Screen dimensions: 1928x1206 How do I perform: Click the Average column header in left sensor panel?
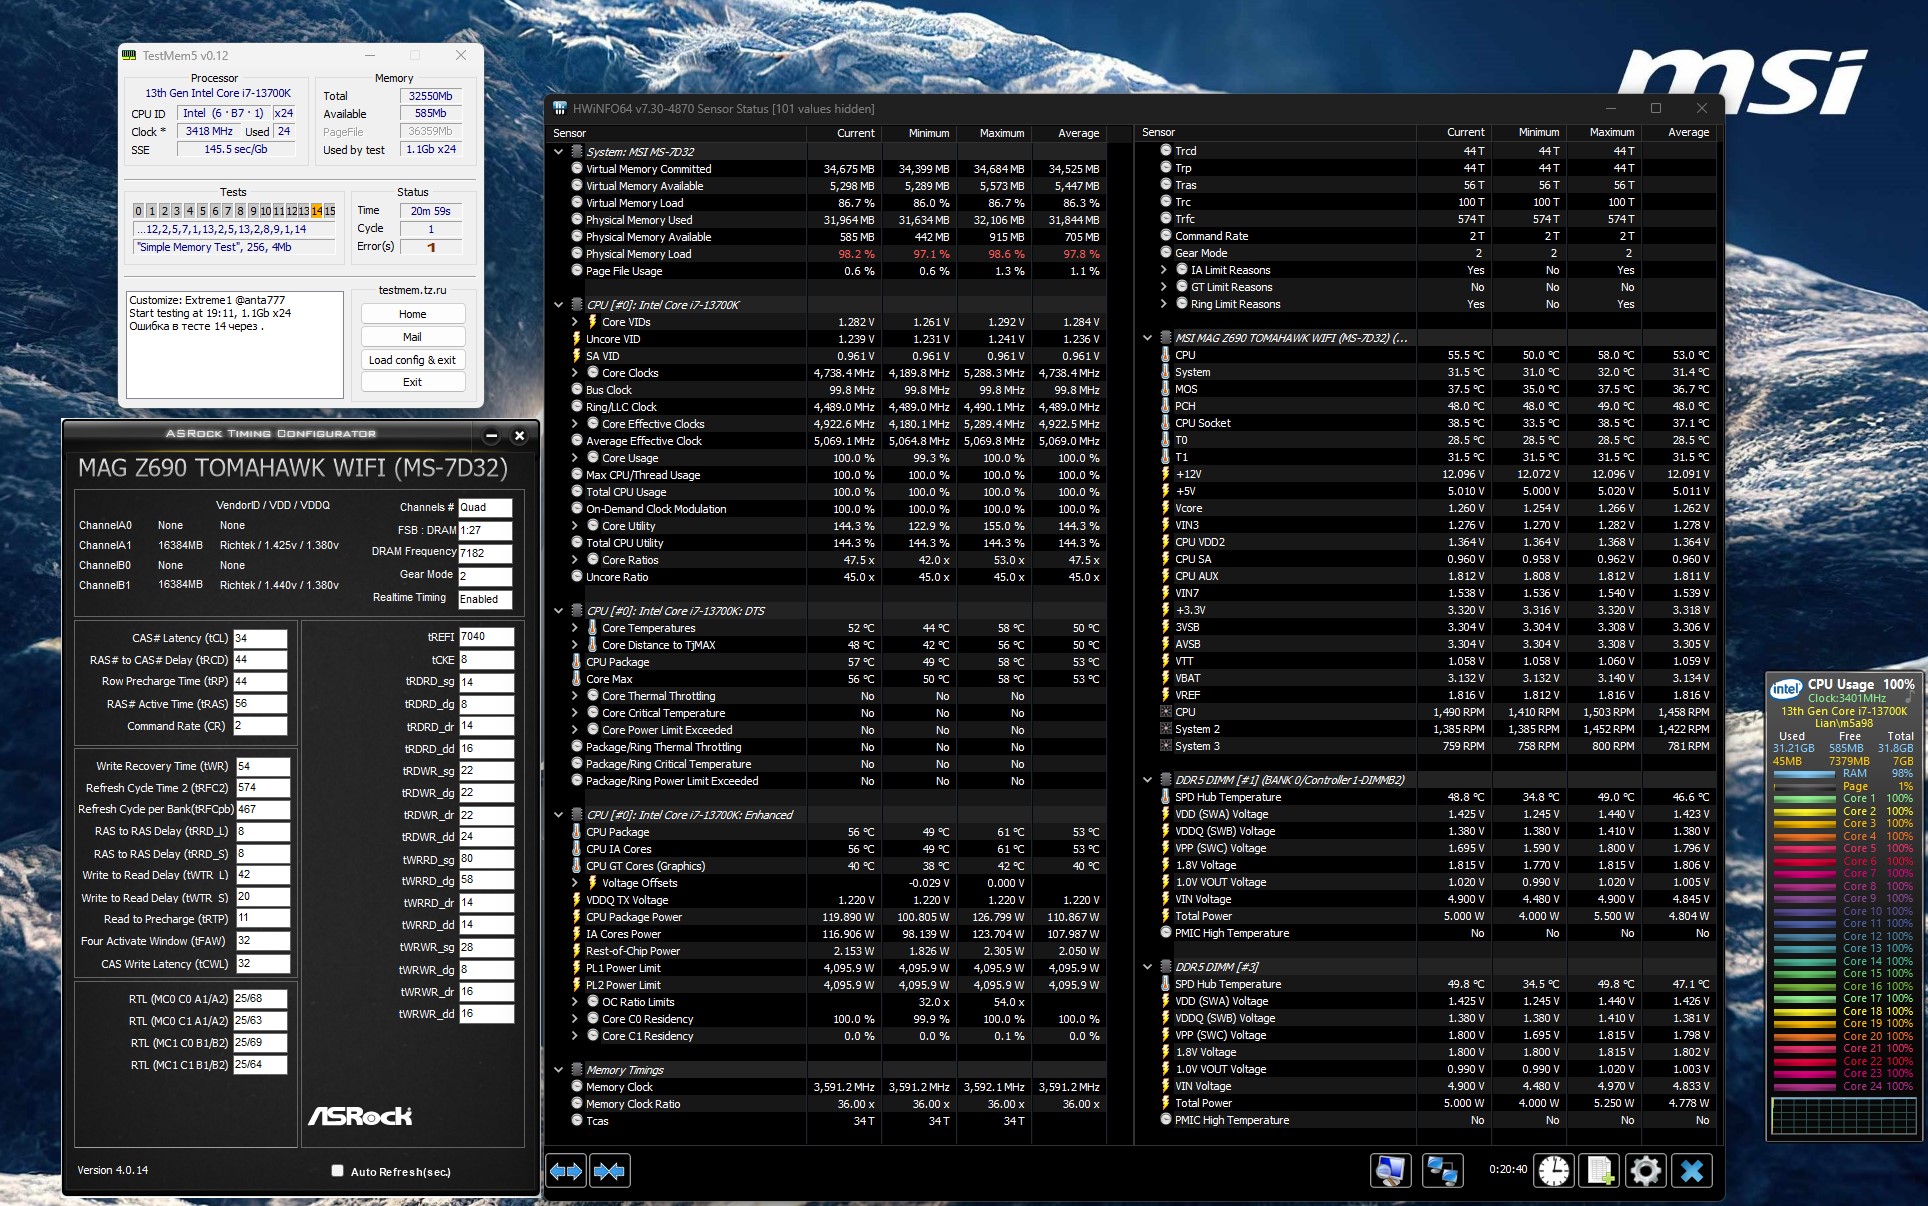pyautogui.click(x=1077, y=133)
